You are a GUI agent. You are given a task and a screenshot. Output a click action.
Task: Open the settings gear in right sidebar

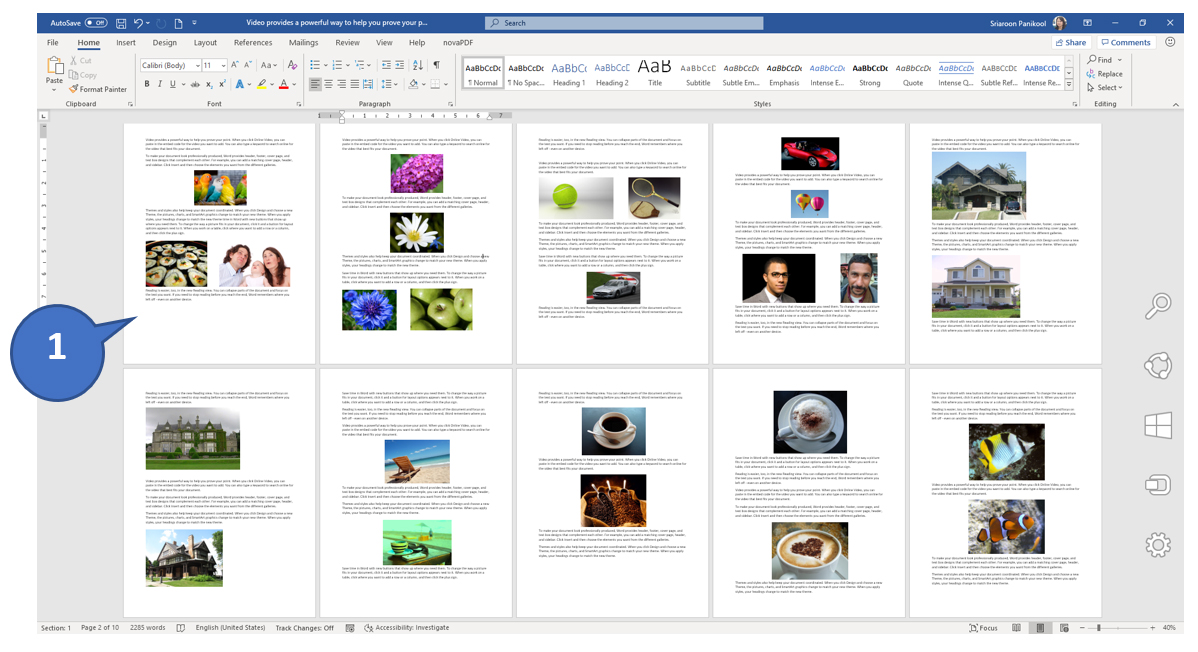1158,545
